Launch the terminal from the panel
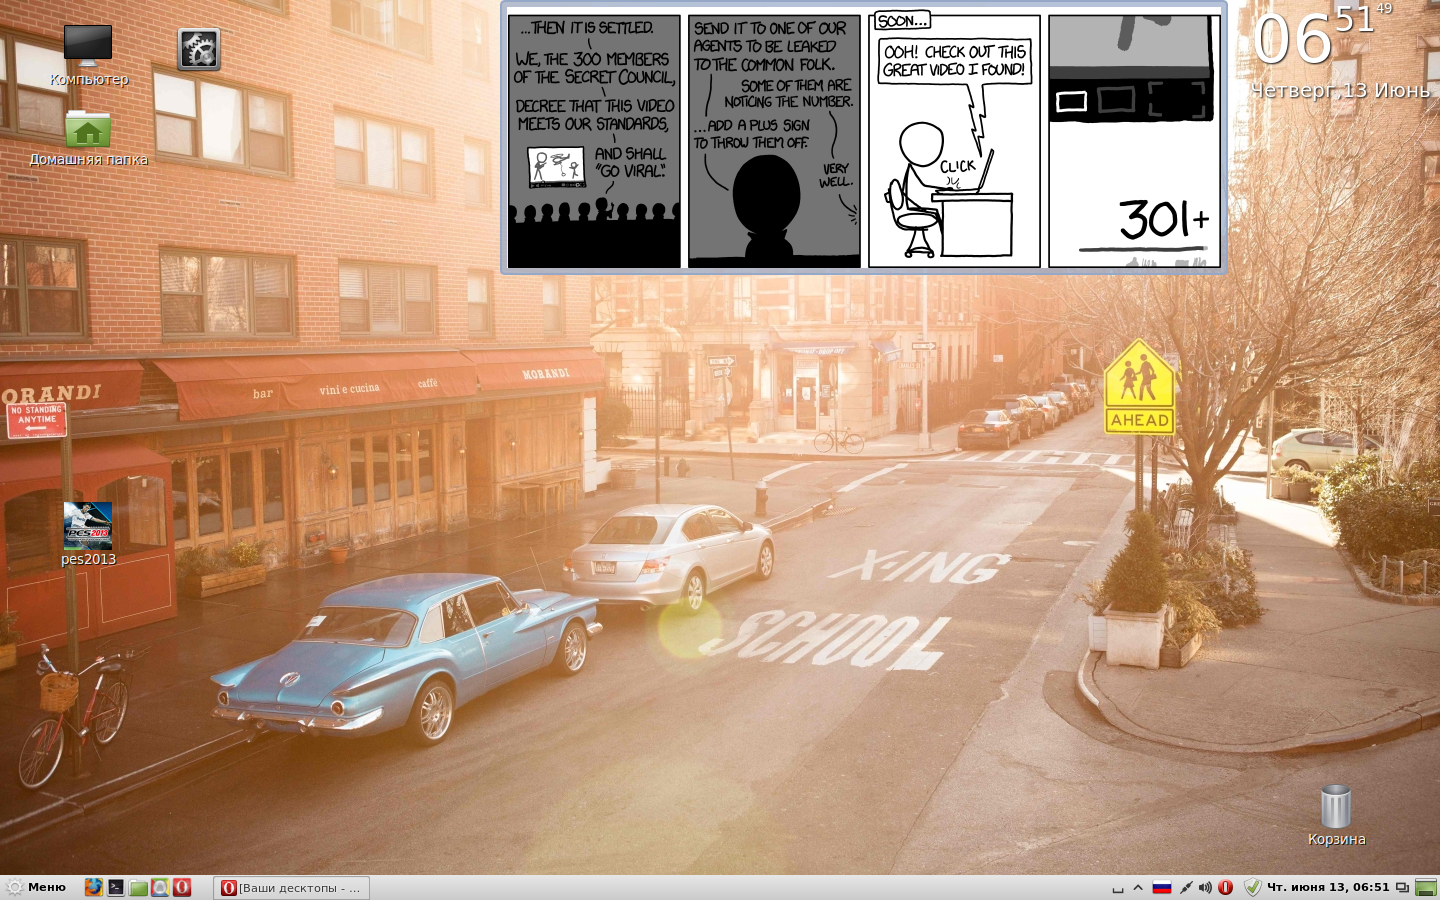Viewport: 1440px width, 900px height. [116, 887]
